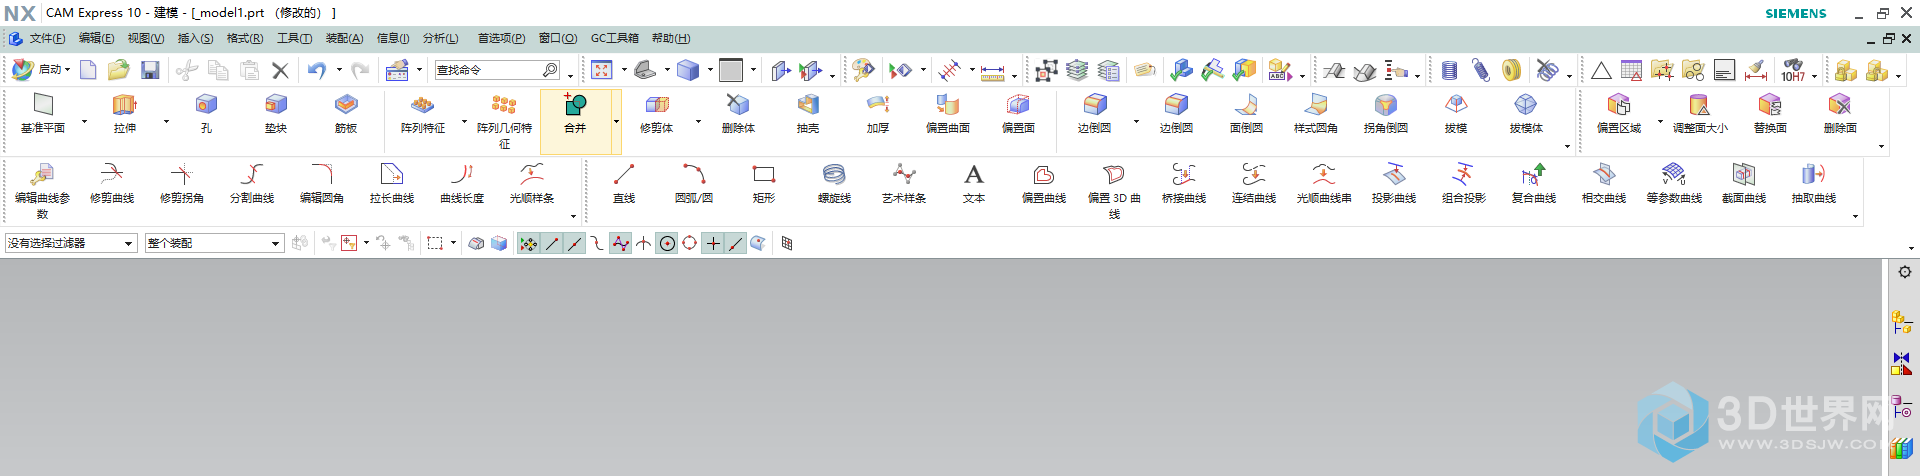The width and height of the screenshot is (1920, 476).
Task: Expand the dropdown arrow next to 阵列特征
Action: click(x=464, y=122)
